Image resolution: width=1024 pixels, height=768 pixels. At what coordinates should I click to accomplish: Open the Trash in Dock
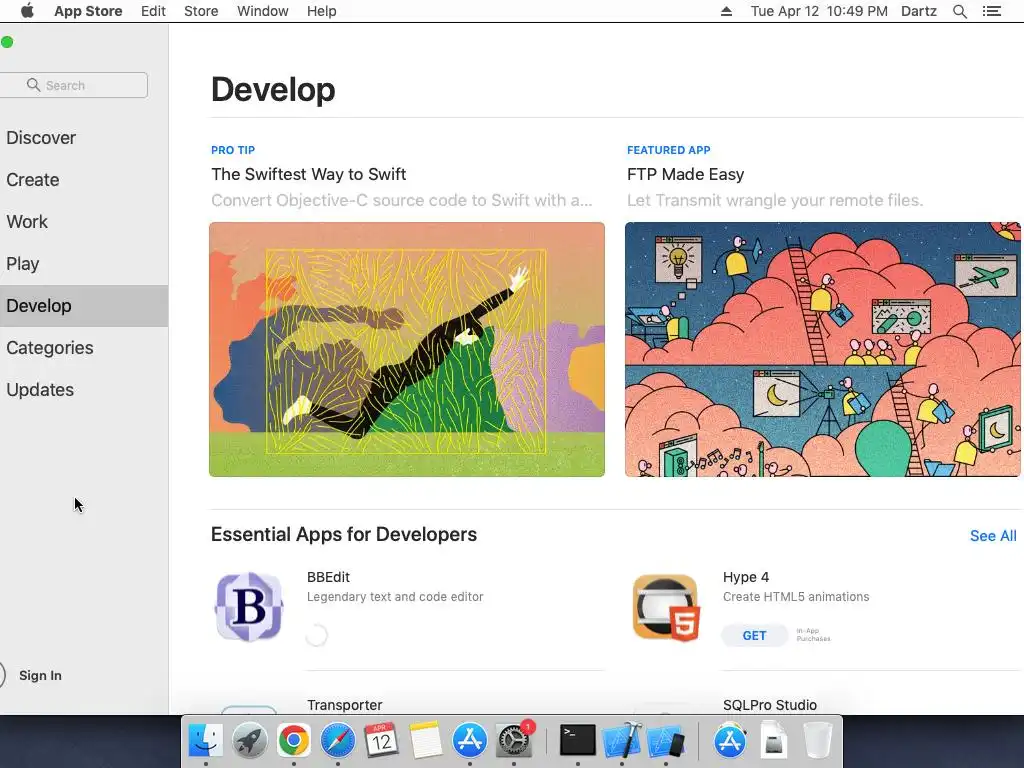[817, 741]
